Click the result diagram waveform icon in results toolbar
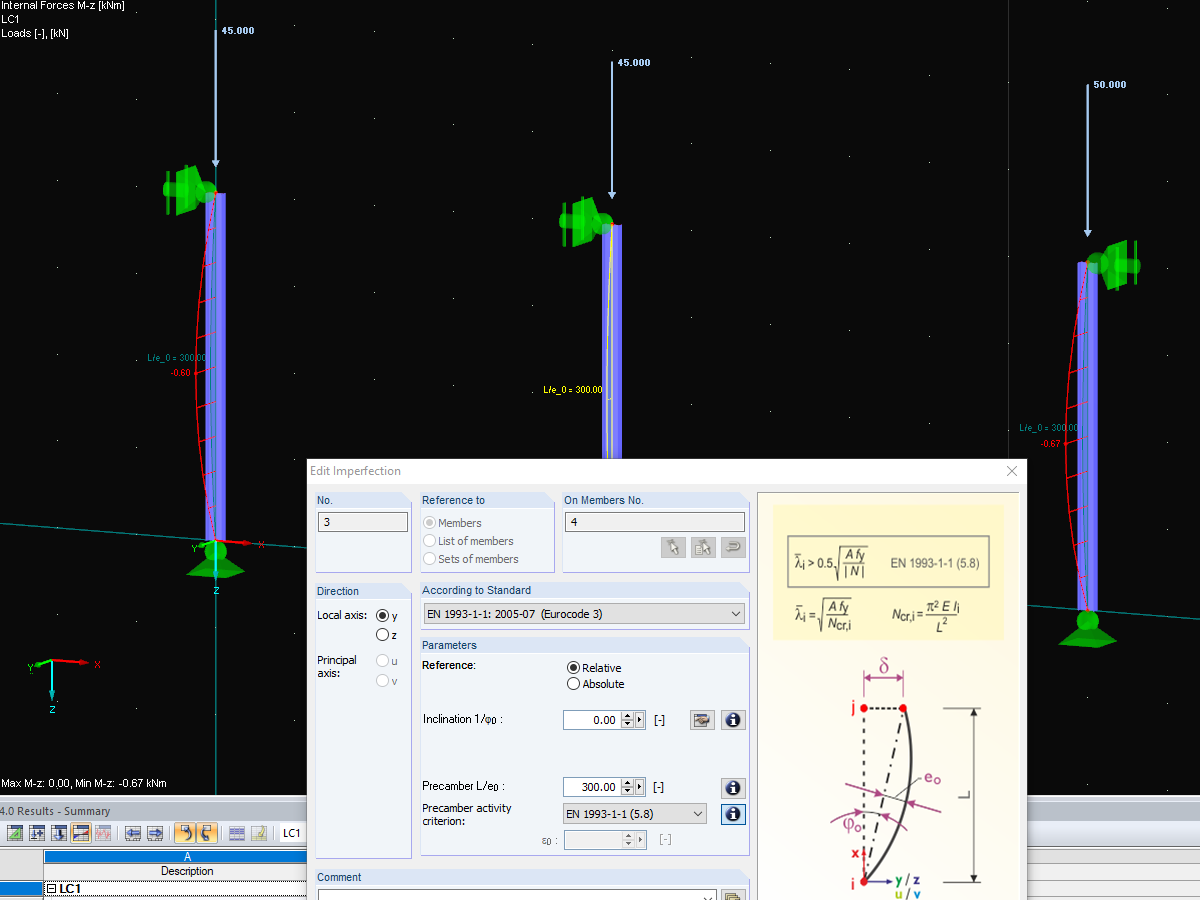Viewport: 1200px width, 900px height. [x=102, y=833]
